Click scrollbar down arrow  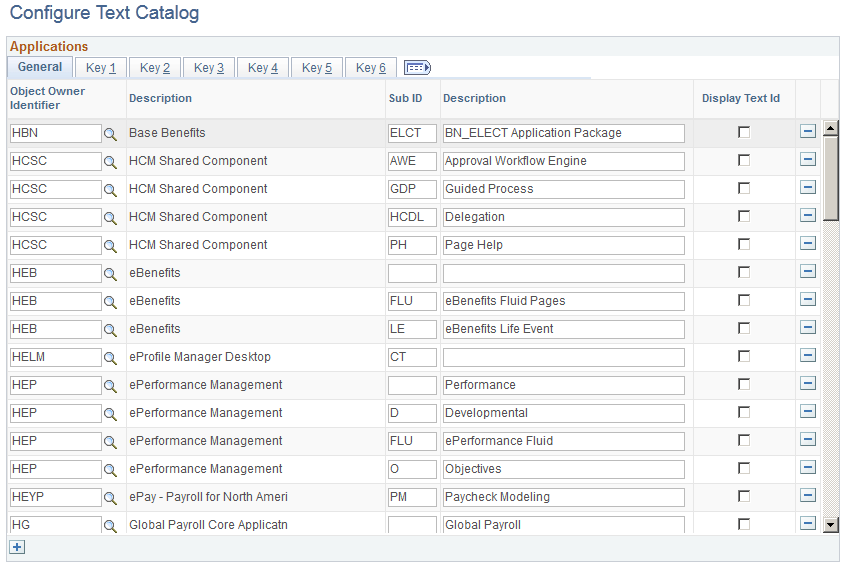tap(831, 524)
